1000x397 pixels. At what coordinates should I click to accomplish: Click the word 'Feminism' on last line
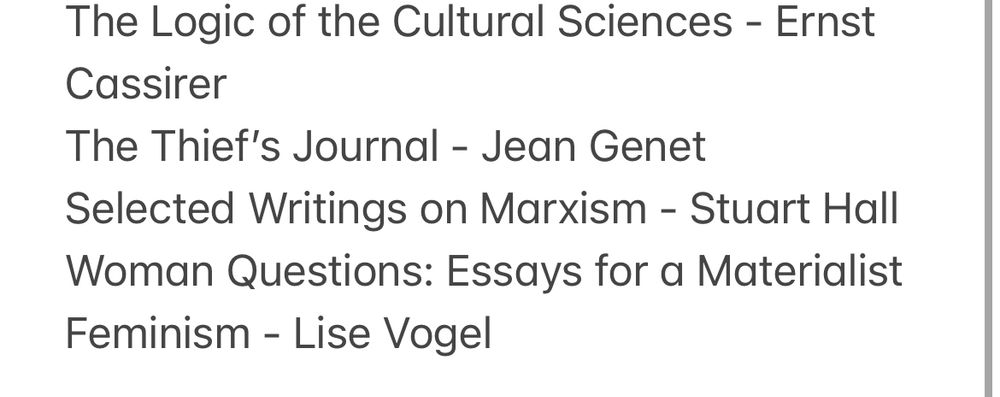click(x=158, y=333)
